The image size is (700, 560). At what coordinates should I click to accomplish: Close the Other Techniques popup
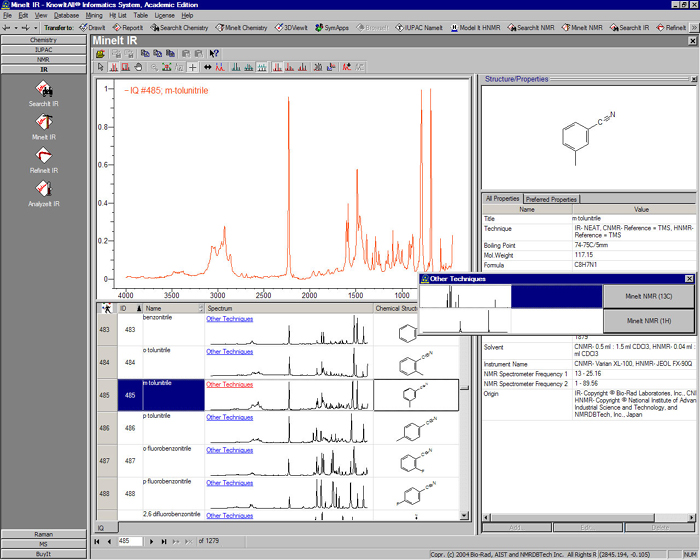(689, 279)
